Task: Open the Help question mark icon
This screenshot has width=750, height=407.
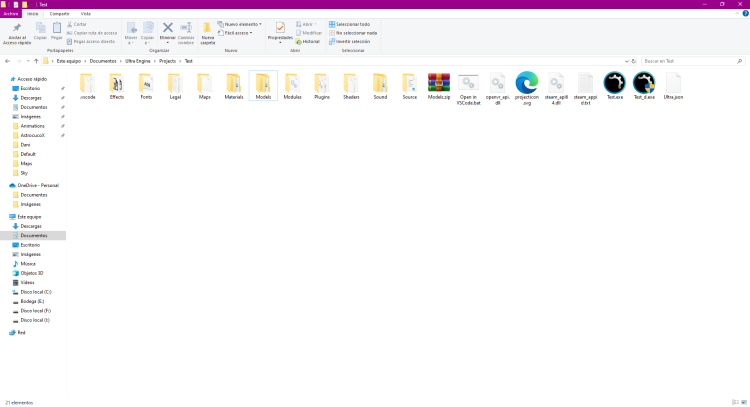Action: [x=745, y=13]
